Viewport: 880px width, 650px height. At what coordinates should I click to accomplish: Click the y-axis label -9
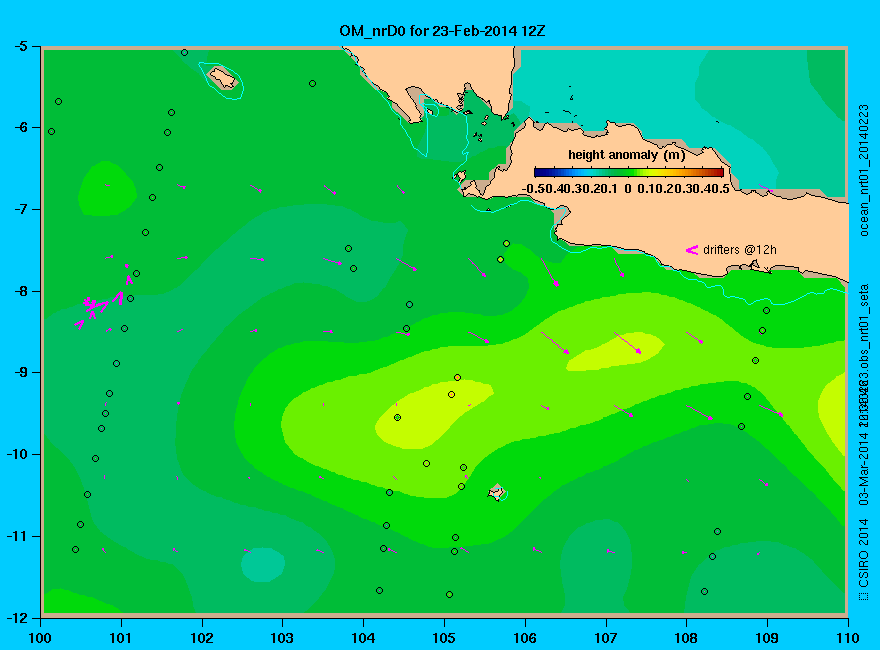(20, 373)
